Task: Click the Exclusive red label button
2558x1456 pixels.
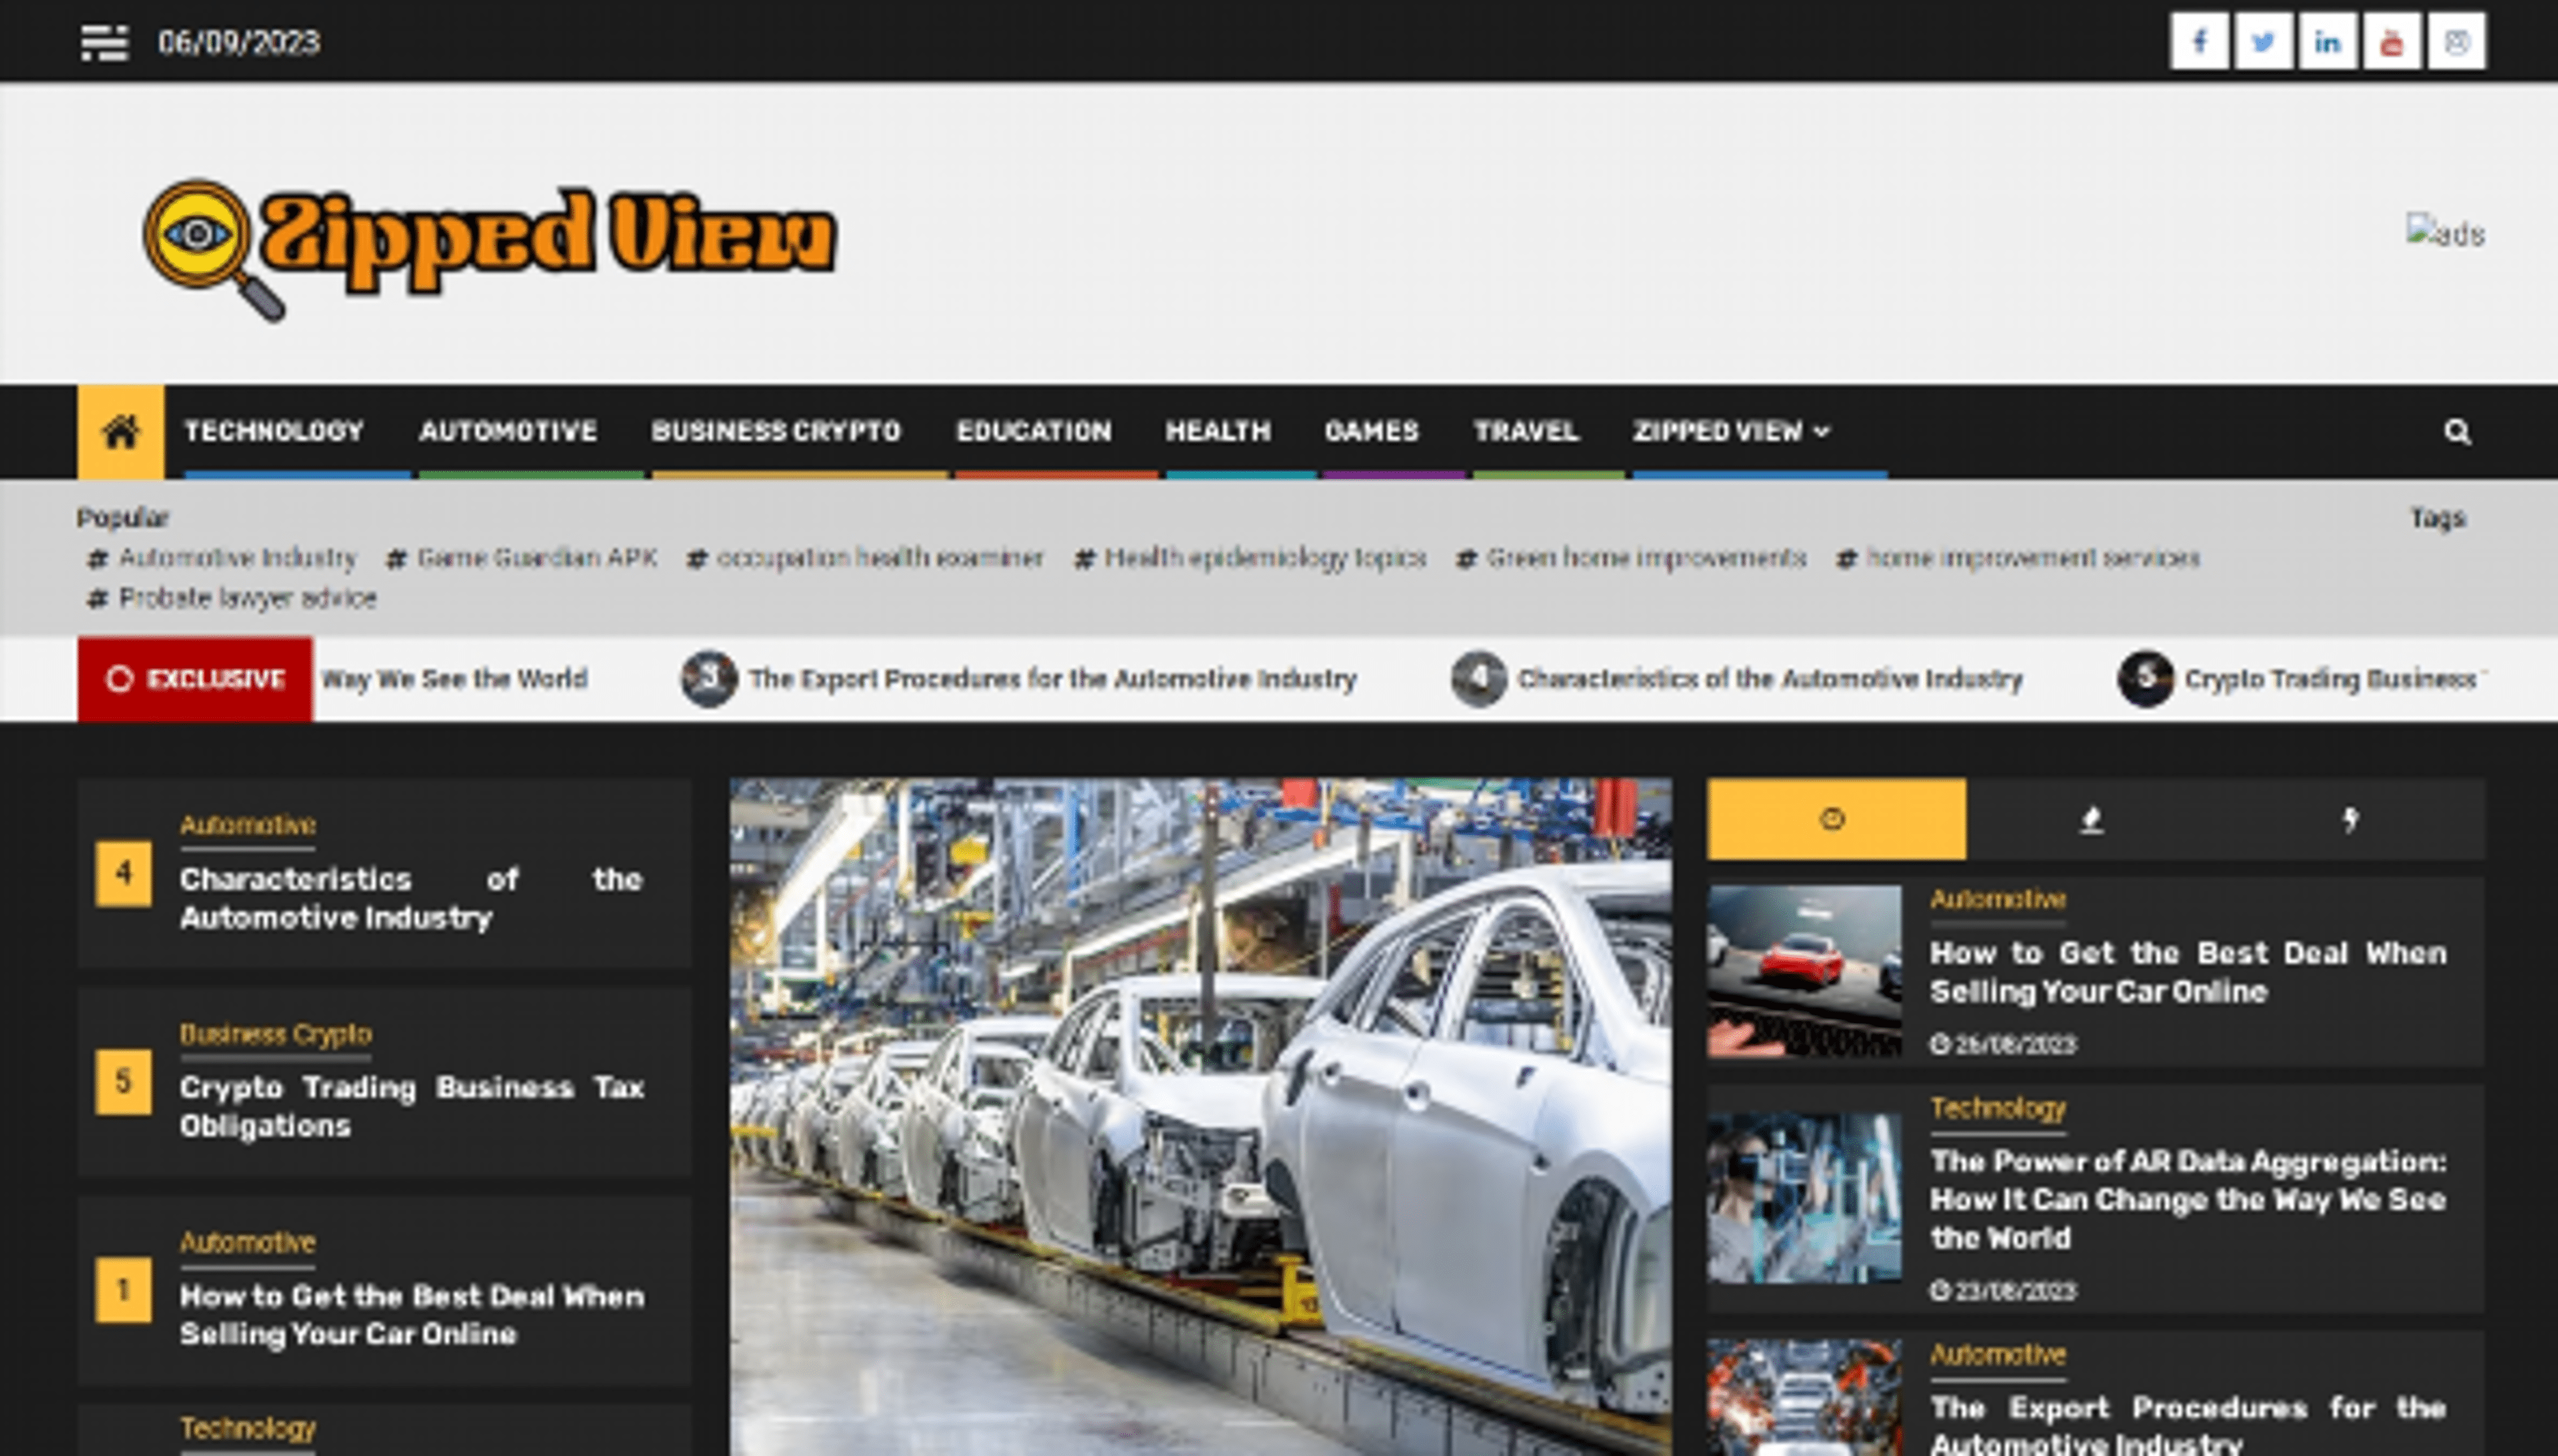Action: pos(195,679)
